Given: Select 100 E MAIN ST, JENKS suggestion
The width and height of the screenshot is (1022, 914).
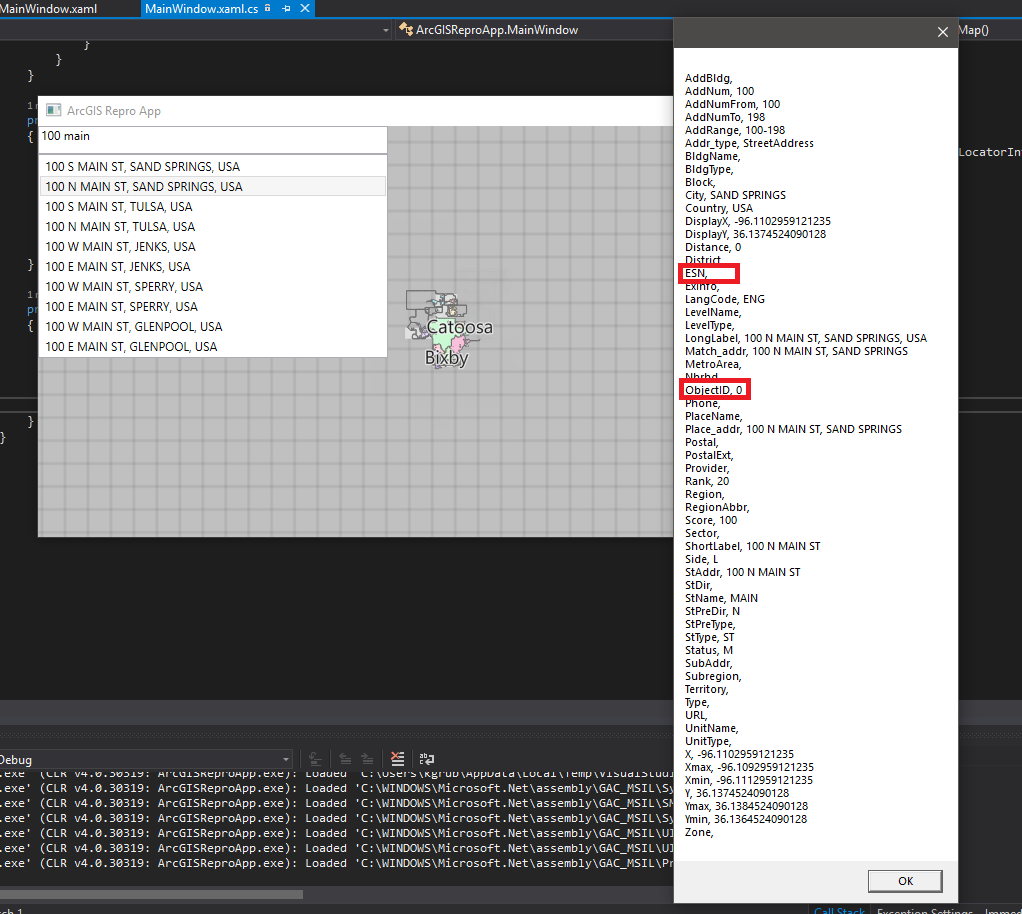Looking at the screenshot, I should (x=213, y=267).
